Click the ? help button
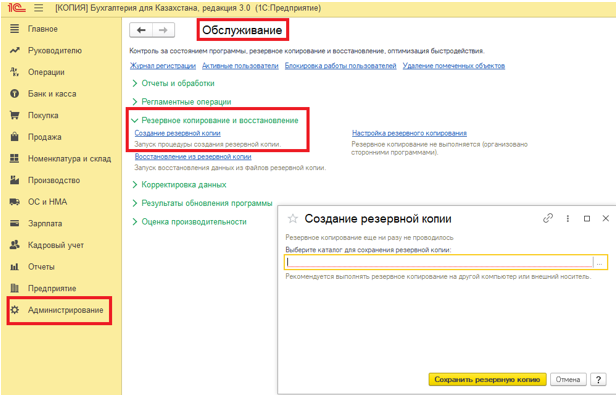Viewport: 616px width, 396px height. click(598, 380)
